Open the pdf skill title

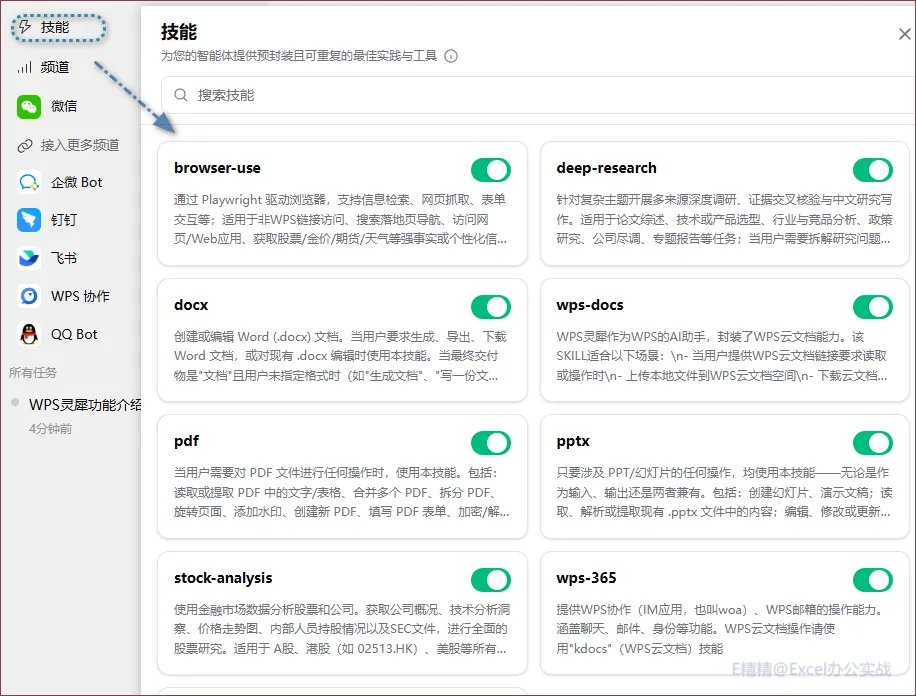tap(186, 441)
